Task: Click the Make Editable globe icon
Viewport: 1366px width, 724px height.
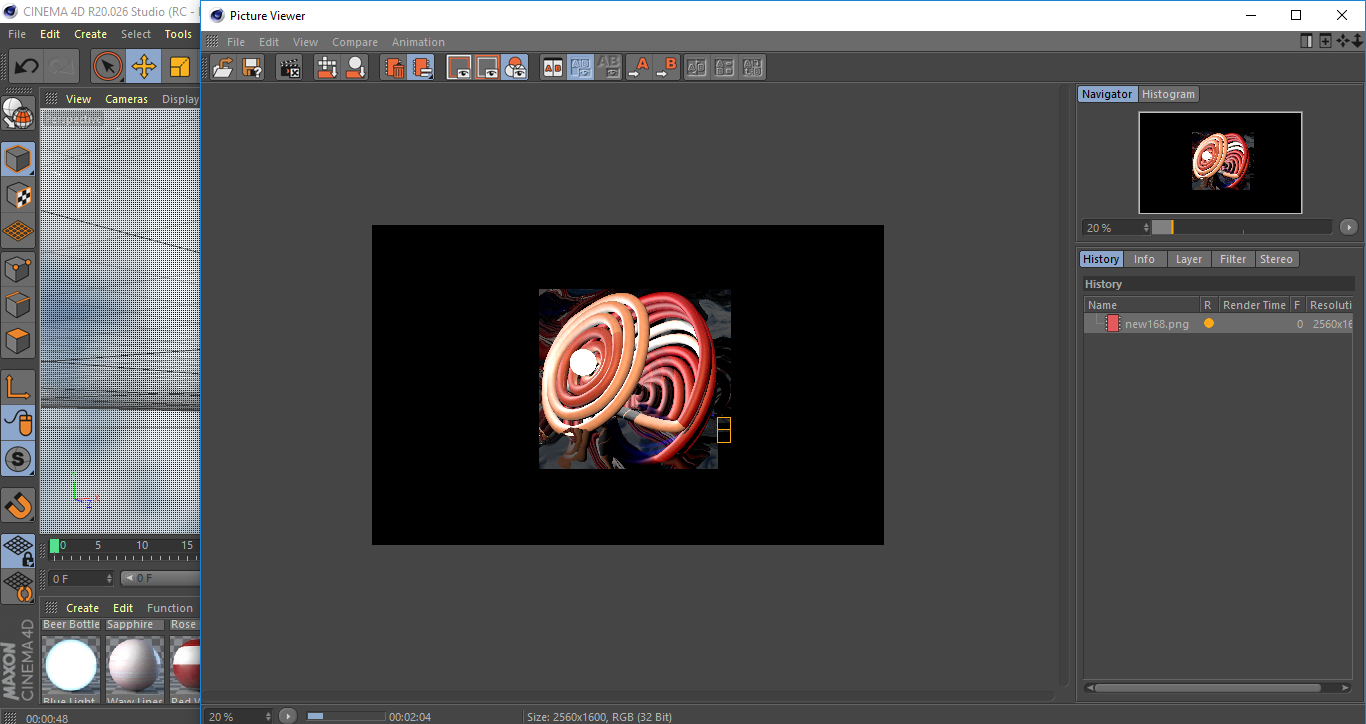Action: click(x=18, y=114)
